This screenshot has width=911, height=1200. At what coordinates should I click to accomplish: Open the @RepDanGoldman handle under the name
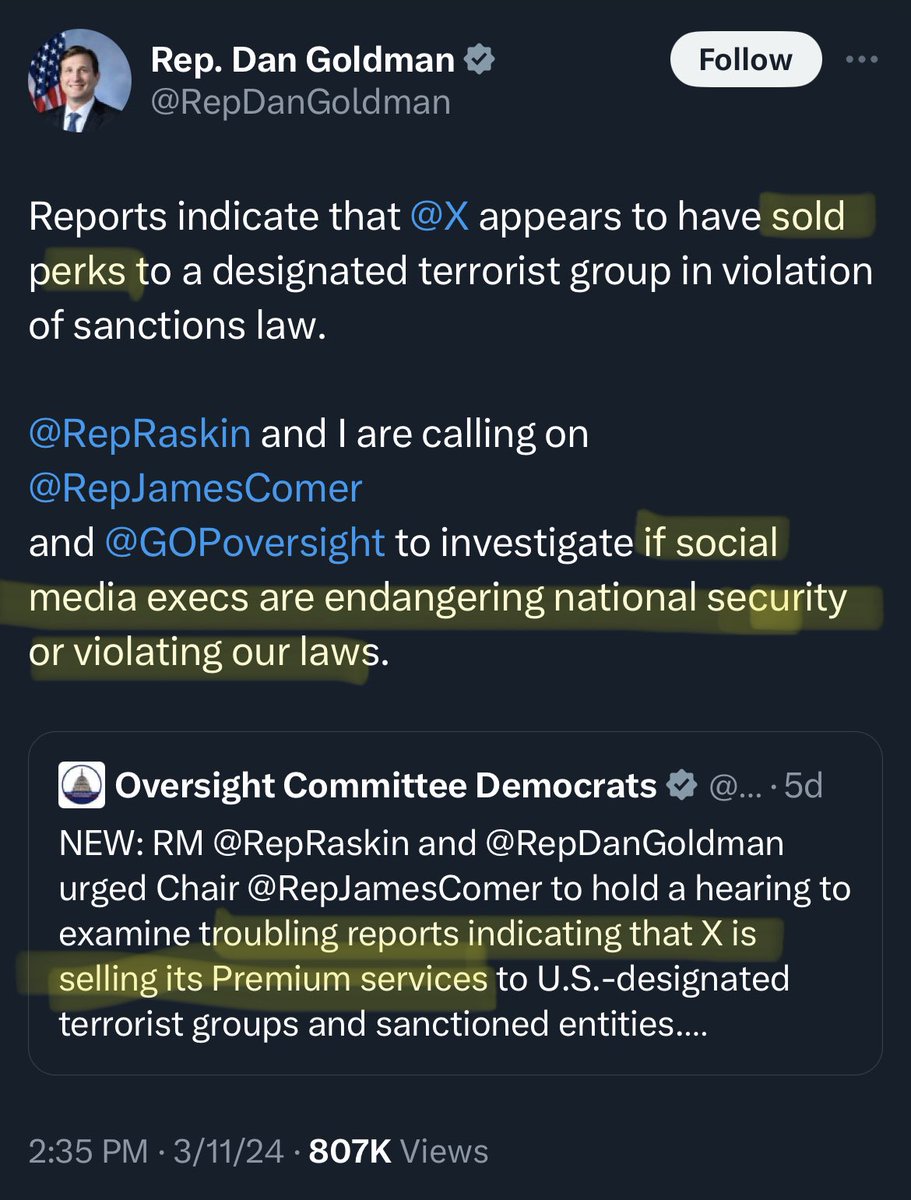[x=300, y=102]
